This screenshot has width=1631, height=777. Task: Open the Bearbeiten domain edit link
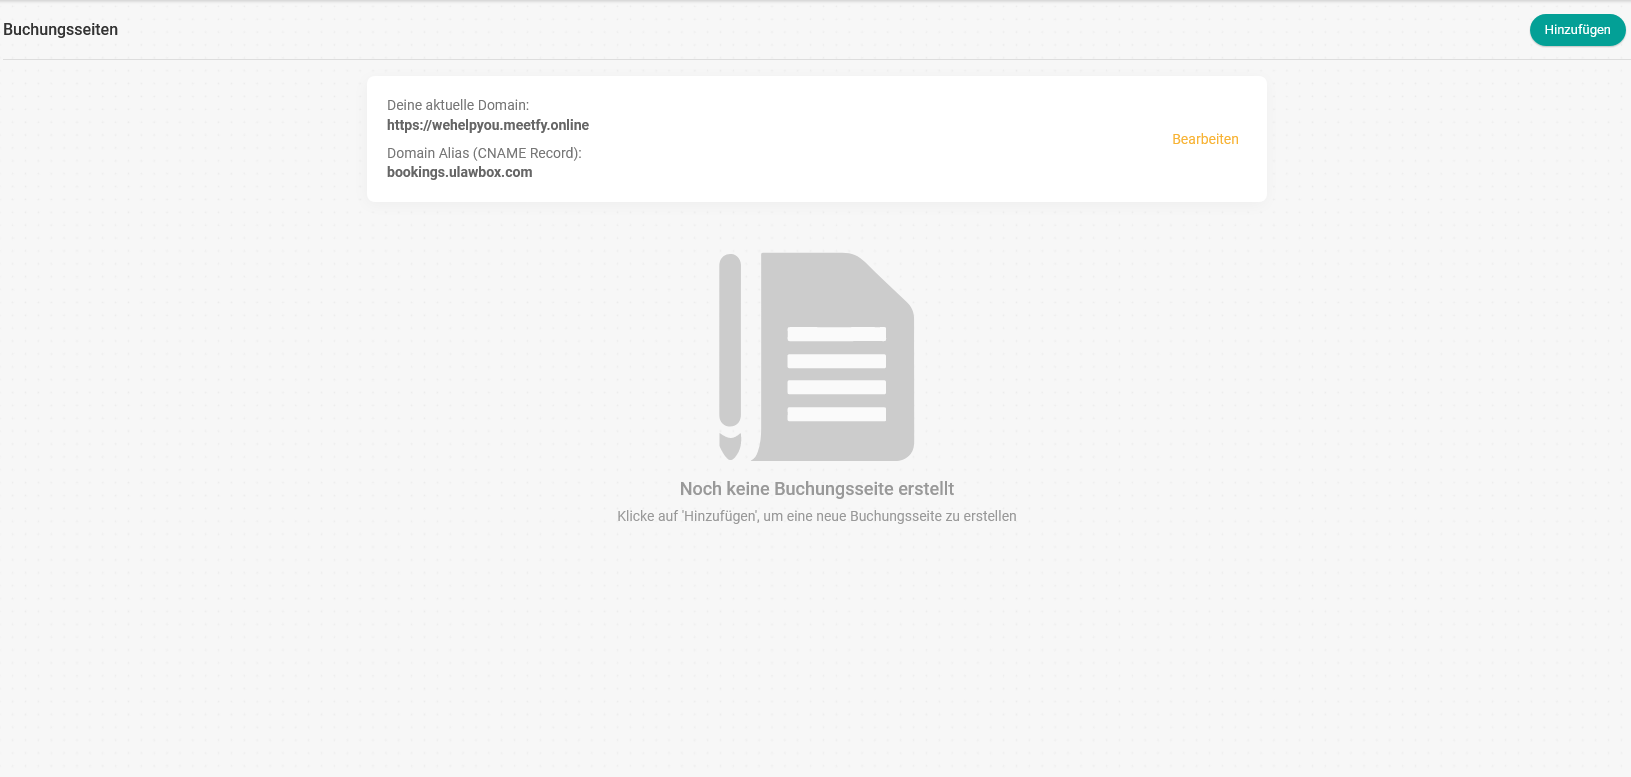coord(1205,139)
